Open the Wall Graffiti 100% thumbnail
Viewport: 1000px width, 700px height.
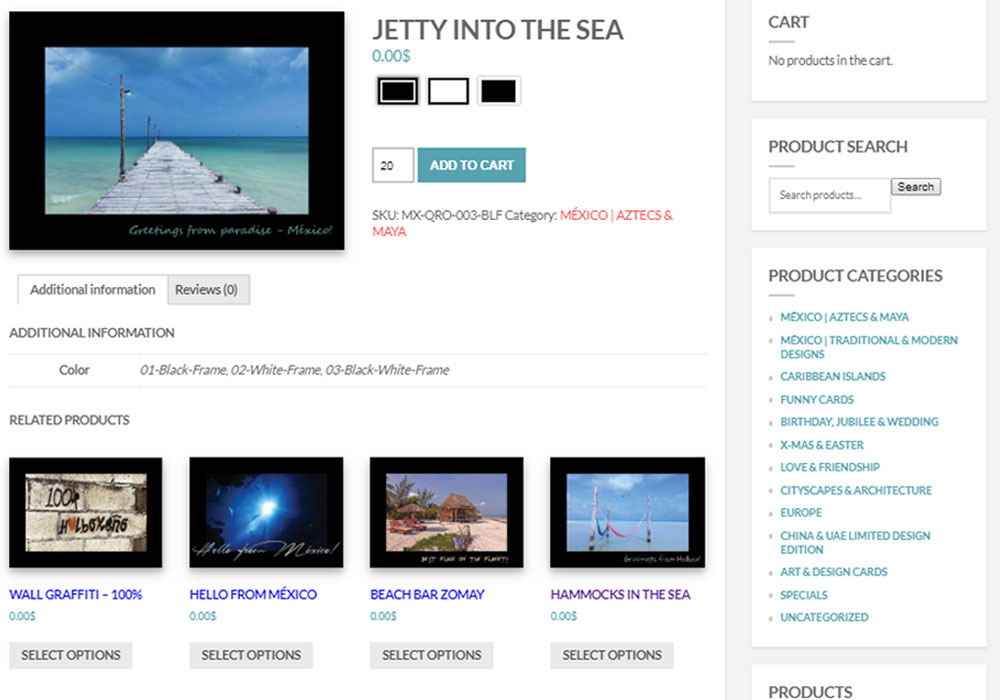pyautogui.click(x=85, y=513)
